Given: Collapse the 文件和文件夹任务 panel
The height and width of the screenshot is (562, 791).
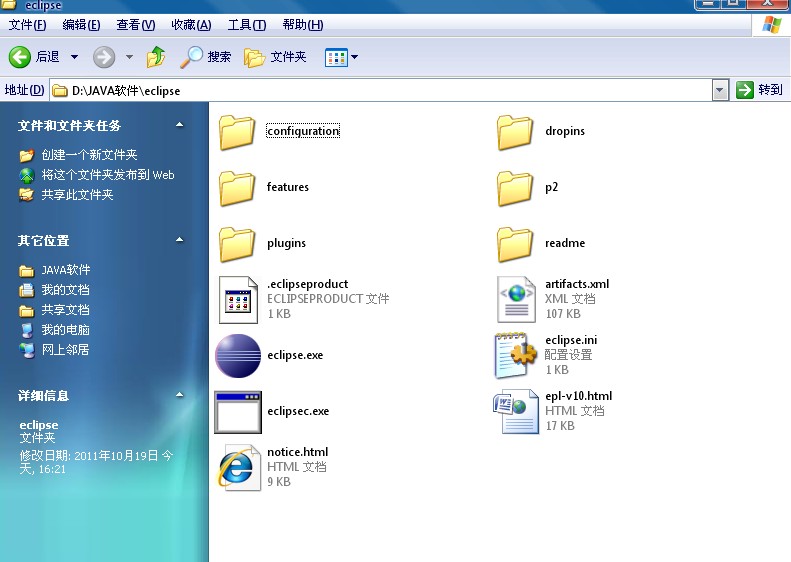Looking at the screenshot, I should coord(180,125).
